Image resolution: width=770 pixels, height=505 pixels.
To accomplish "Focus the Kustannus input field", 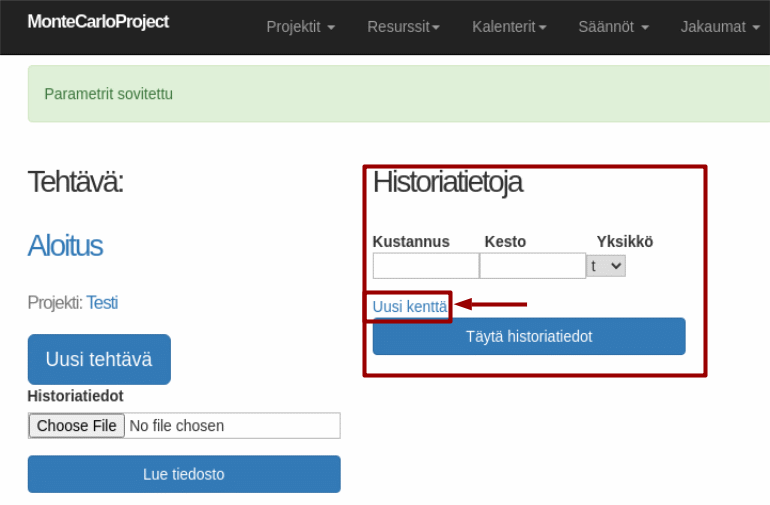I will pyautogui.click(x=426, y=266).
